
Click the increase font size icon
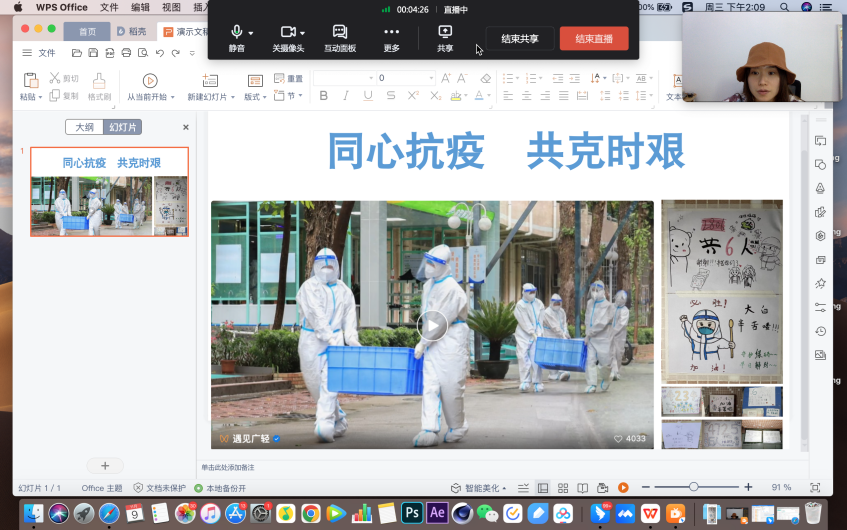[x=443, y=78]
